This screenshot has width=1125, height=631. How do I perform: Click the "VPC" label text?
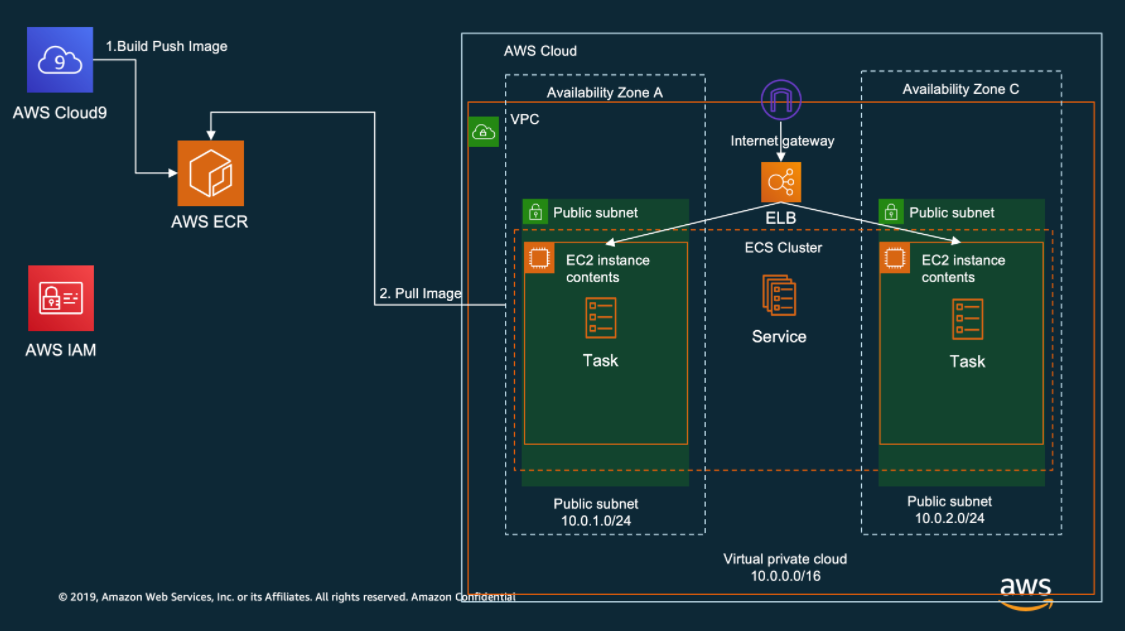[525, 119]
